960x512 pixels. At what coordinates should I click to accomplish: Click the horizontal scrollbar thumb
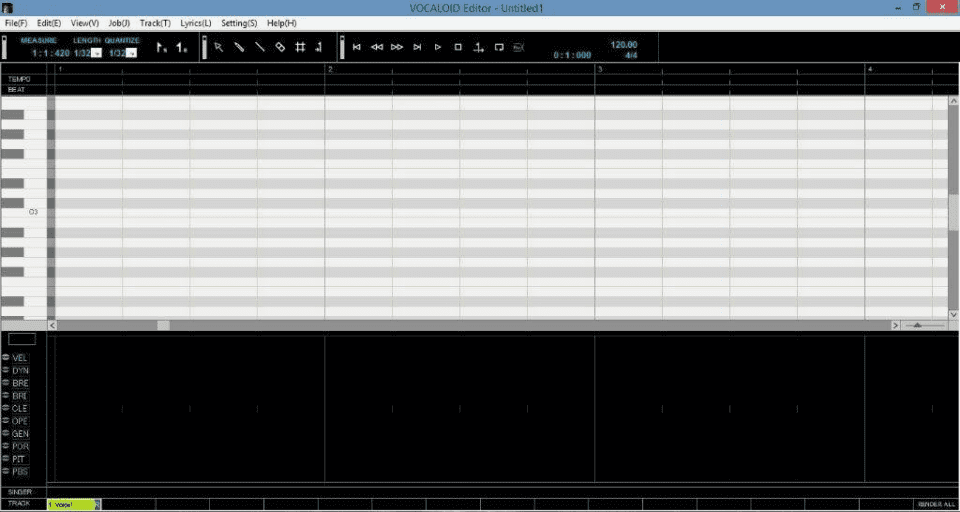163,325
